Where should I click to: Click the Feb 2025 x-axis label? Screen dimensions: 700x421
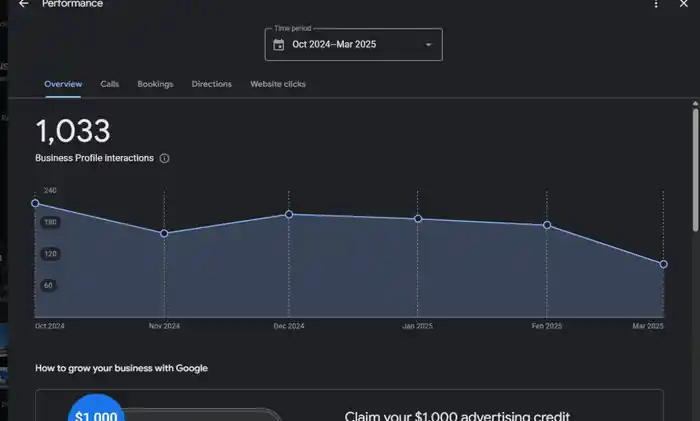[x=546, y=326]
